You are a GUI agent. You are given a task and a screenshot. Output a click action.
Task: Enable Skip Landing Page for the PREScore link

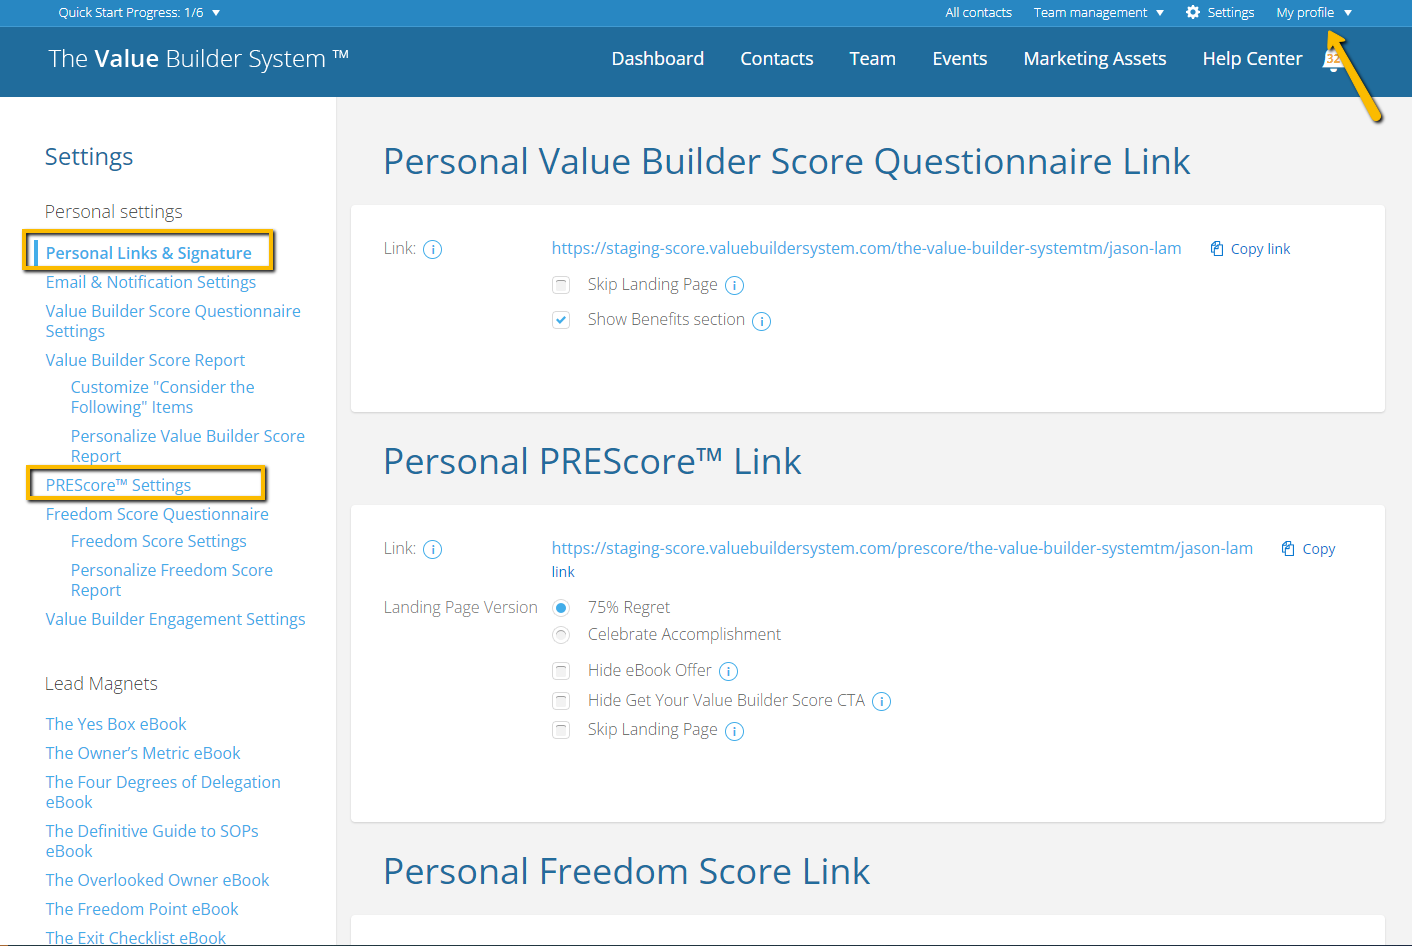(561, 730)
